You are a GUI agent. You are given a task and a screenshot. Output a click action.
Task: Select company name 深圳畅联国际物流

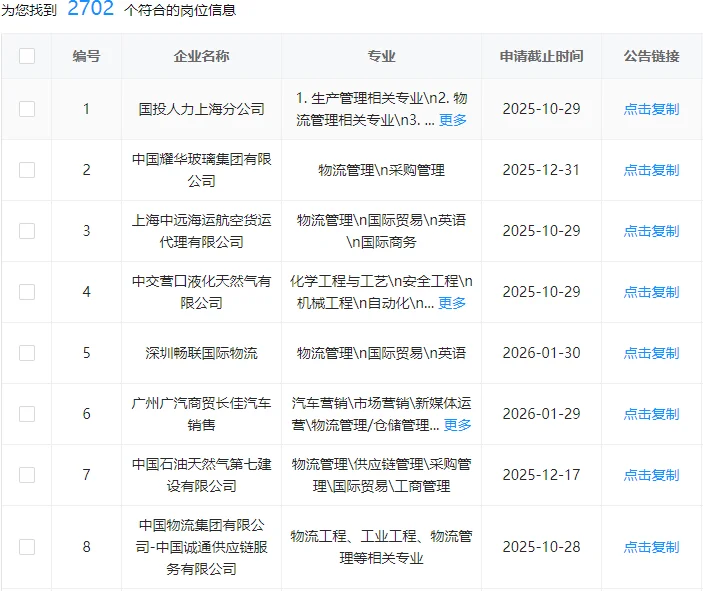[201, 353]
